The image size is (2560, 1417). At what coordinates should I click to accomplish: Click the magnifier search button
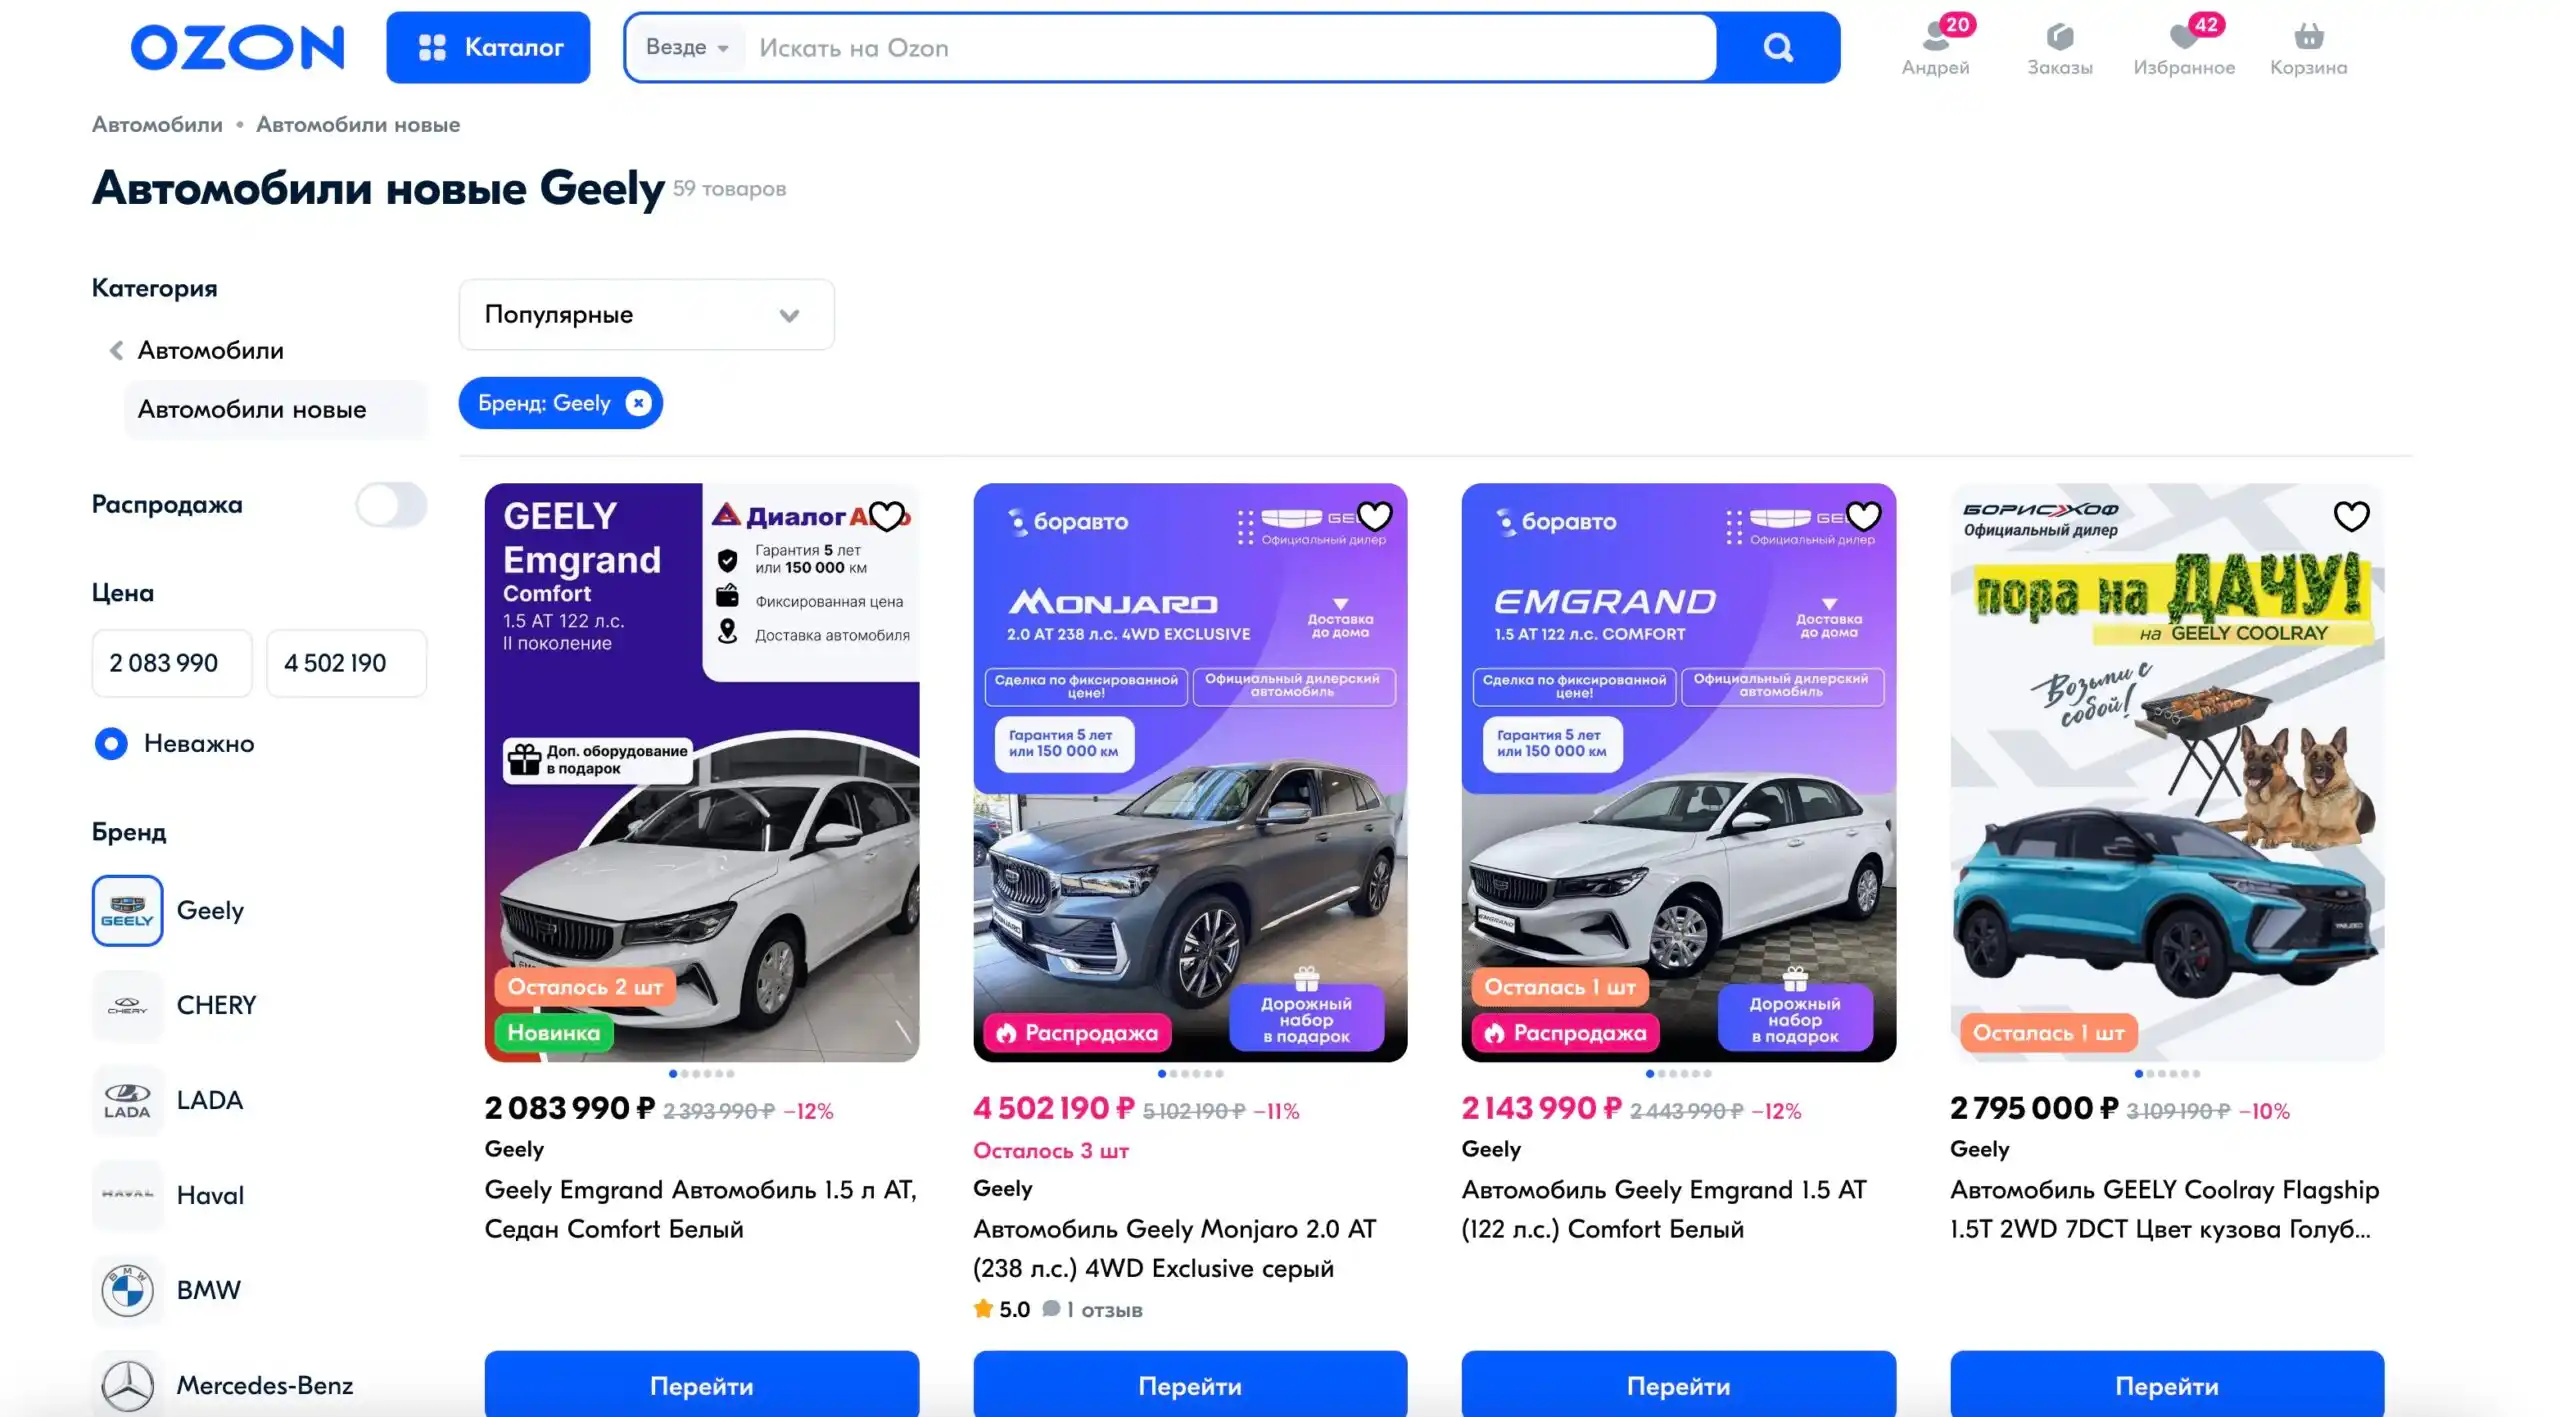coord(1777,47)
